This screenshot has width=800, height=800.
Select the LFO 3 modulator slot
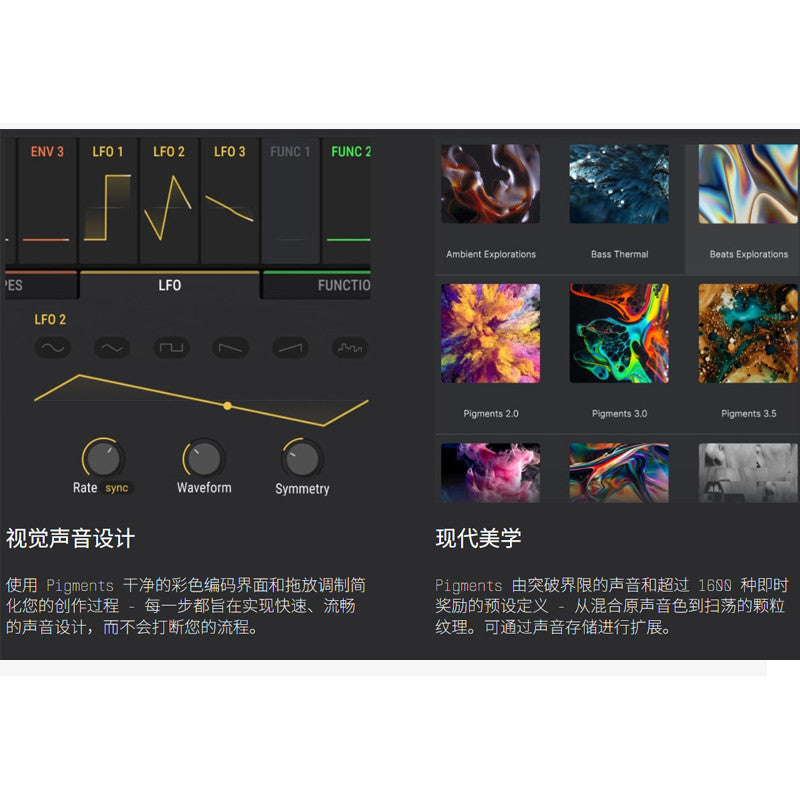pyautogui.click(x=230, y=201)
